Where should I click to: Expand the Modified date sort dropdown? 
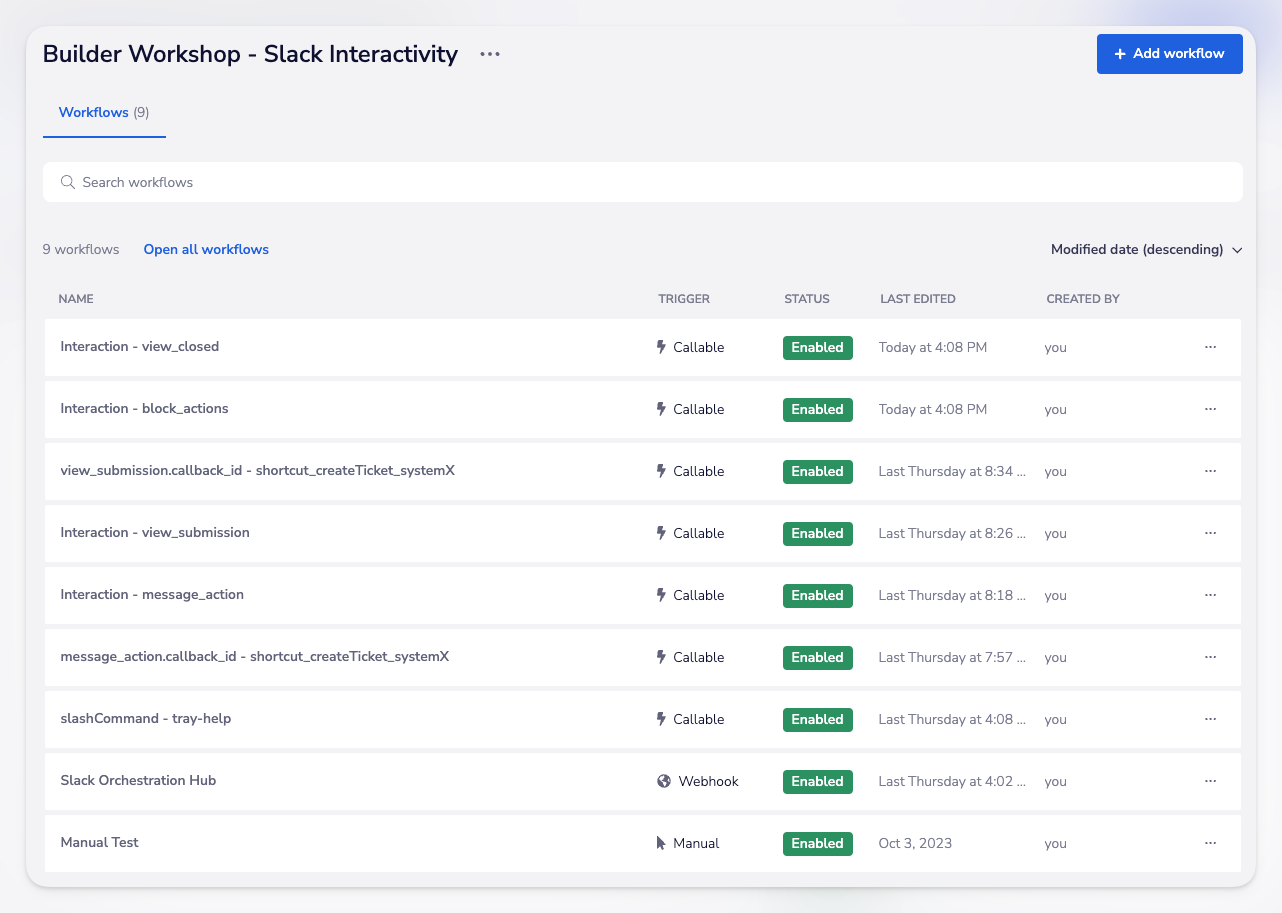[x=1145, y=250]
